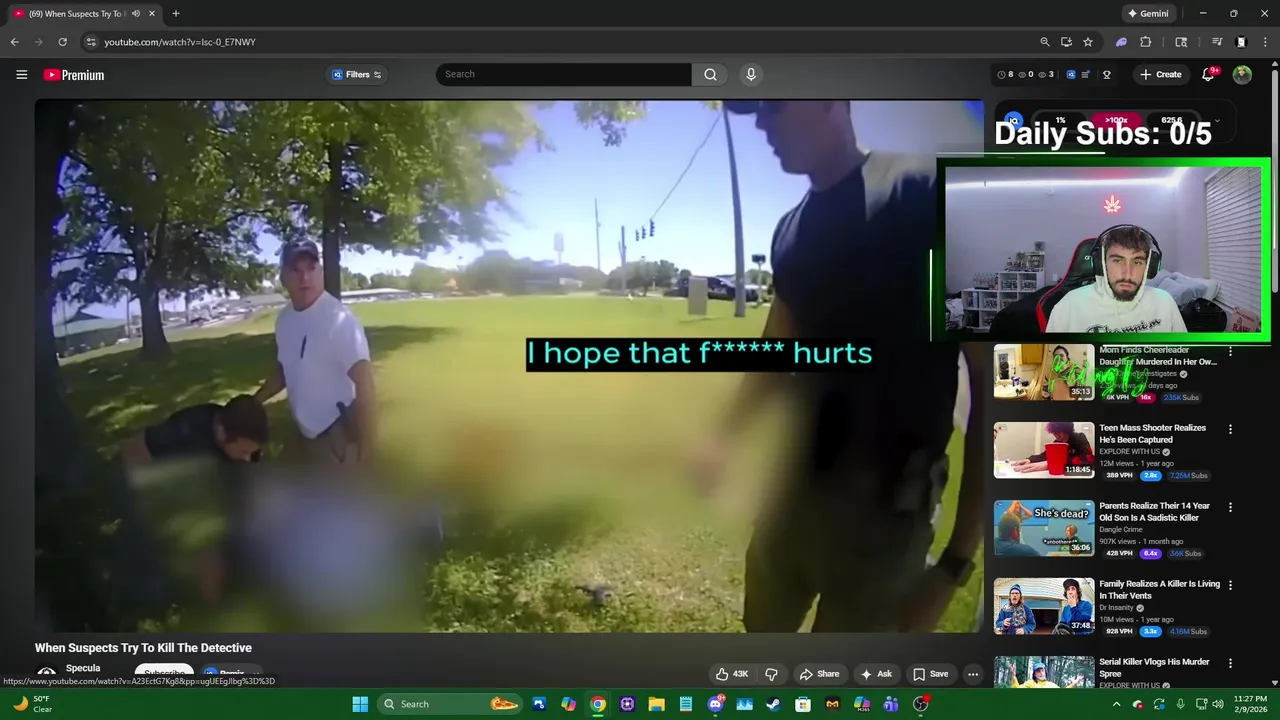This screenshot has width=1280, height=720.
Task: Click the address bar URL
Action: point(180,42)
